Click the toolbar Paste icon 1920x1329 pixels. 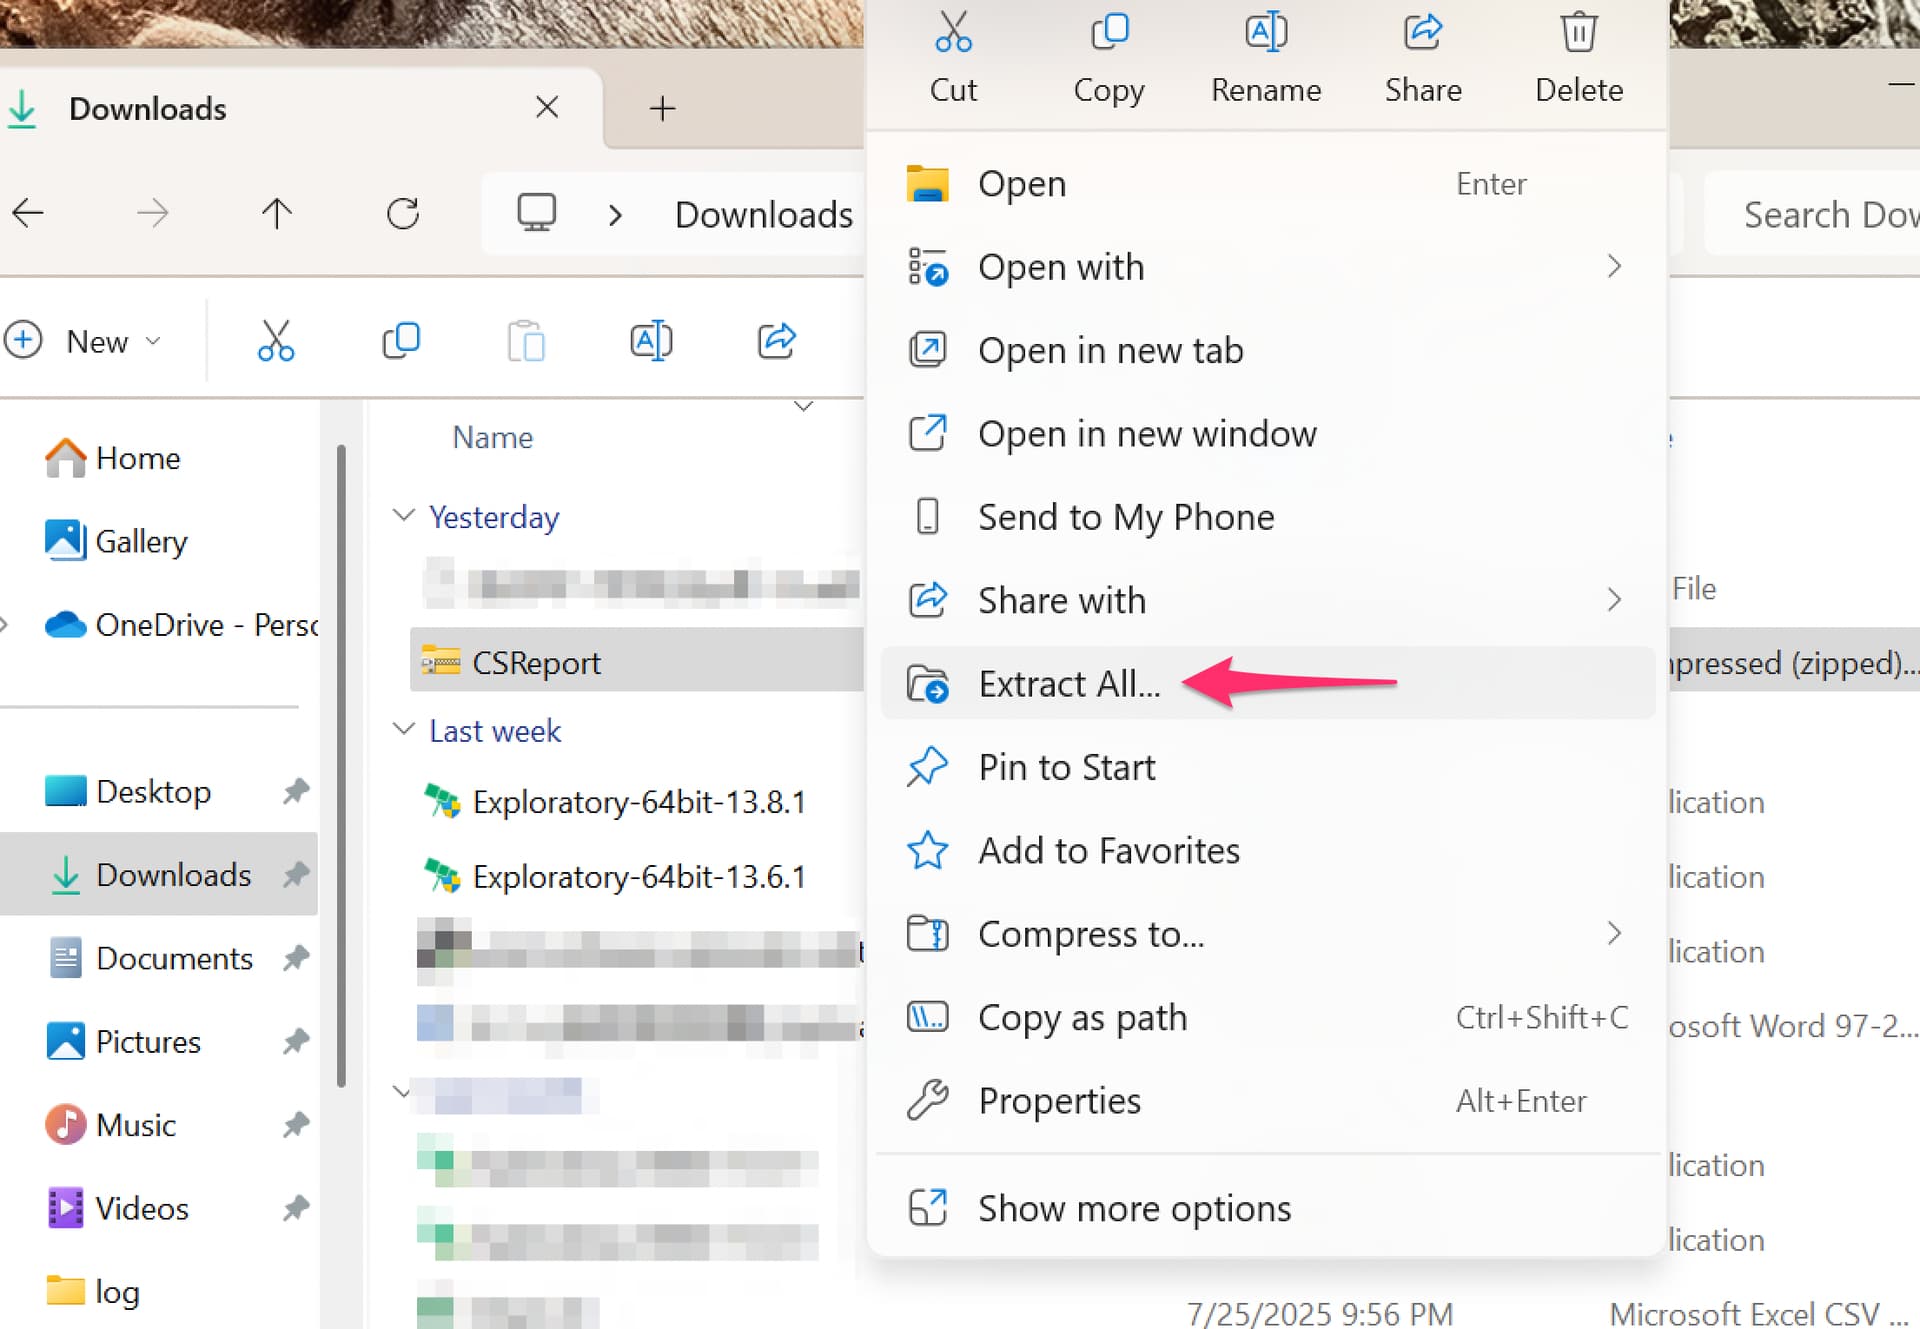526,340
